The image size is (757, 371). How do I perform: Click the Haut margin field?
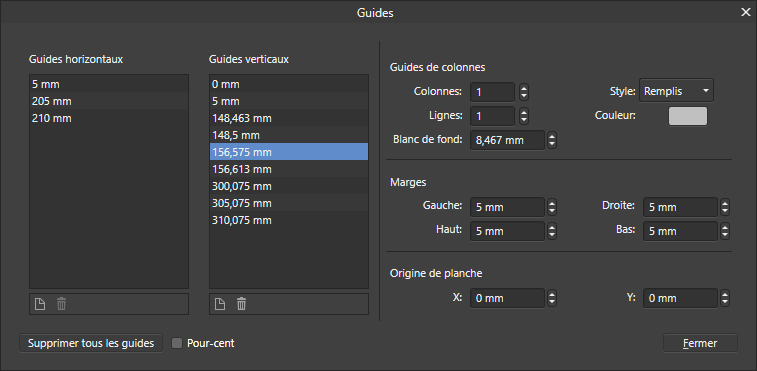click(x=507, y=231)
